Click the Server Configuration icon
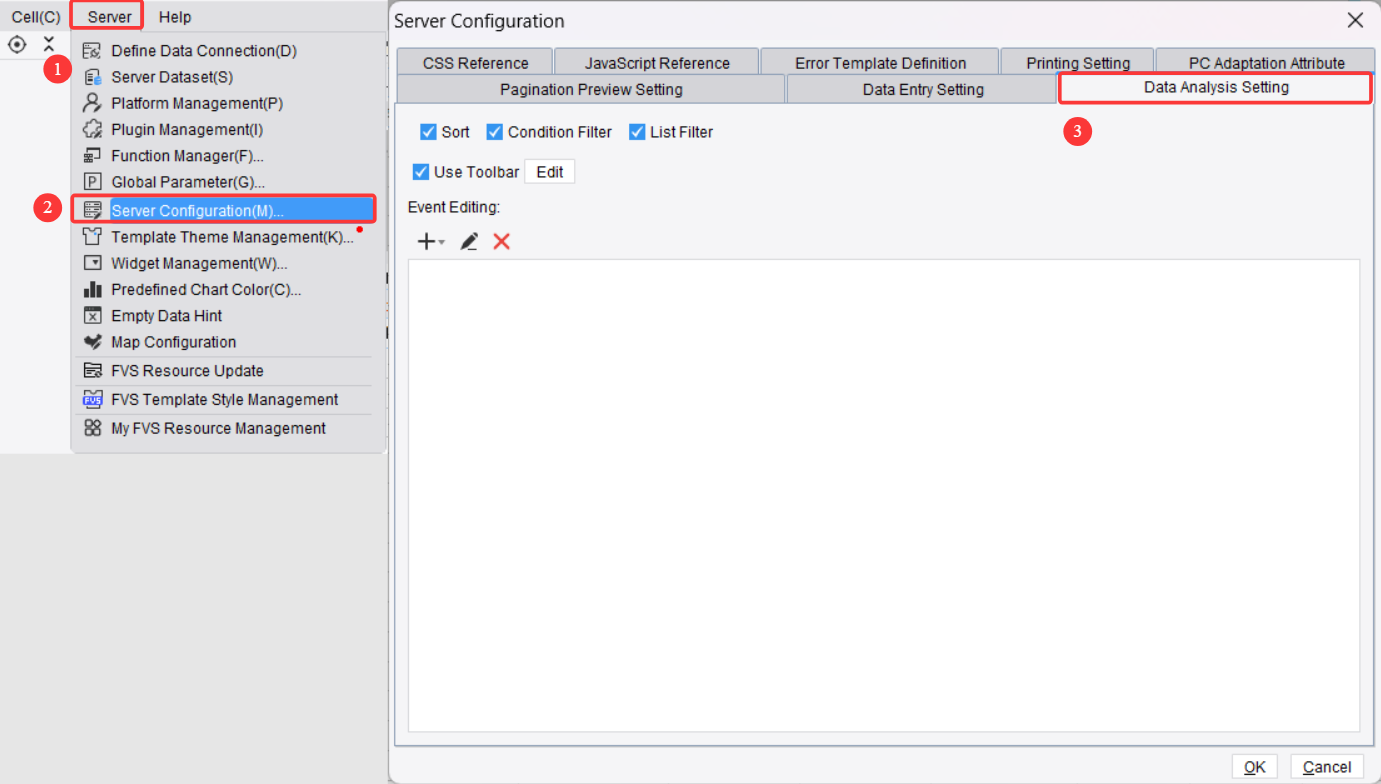The height and width of the screenshot is (784, 1381). (x=92, y=210)
